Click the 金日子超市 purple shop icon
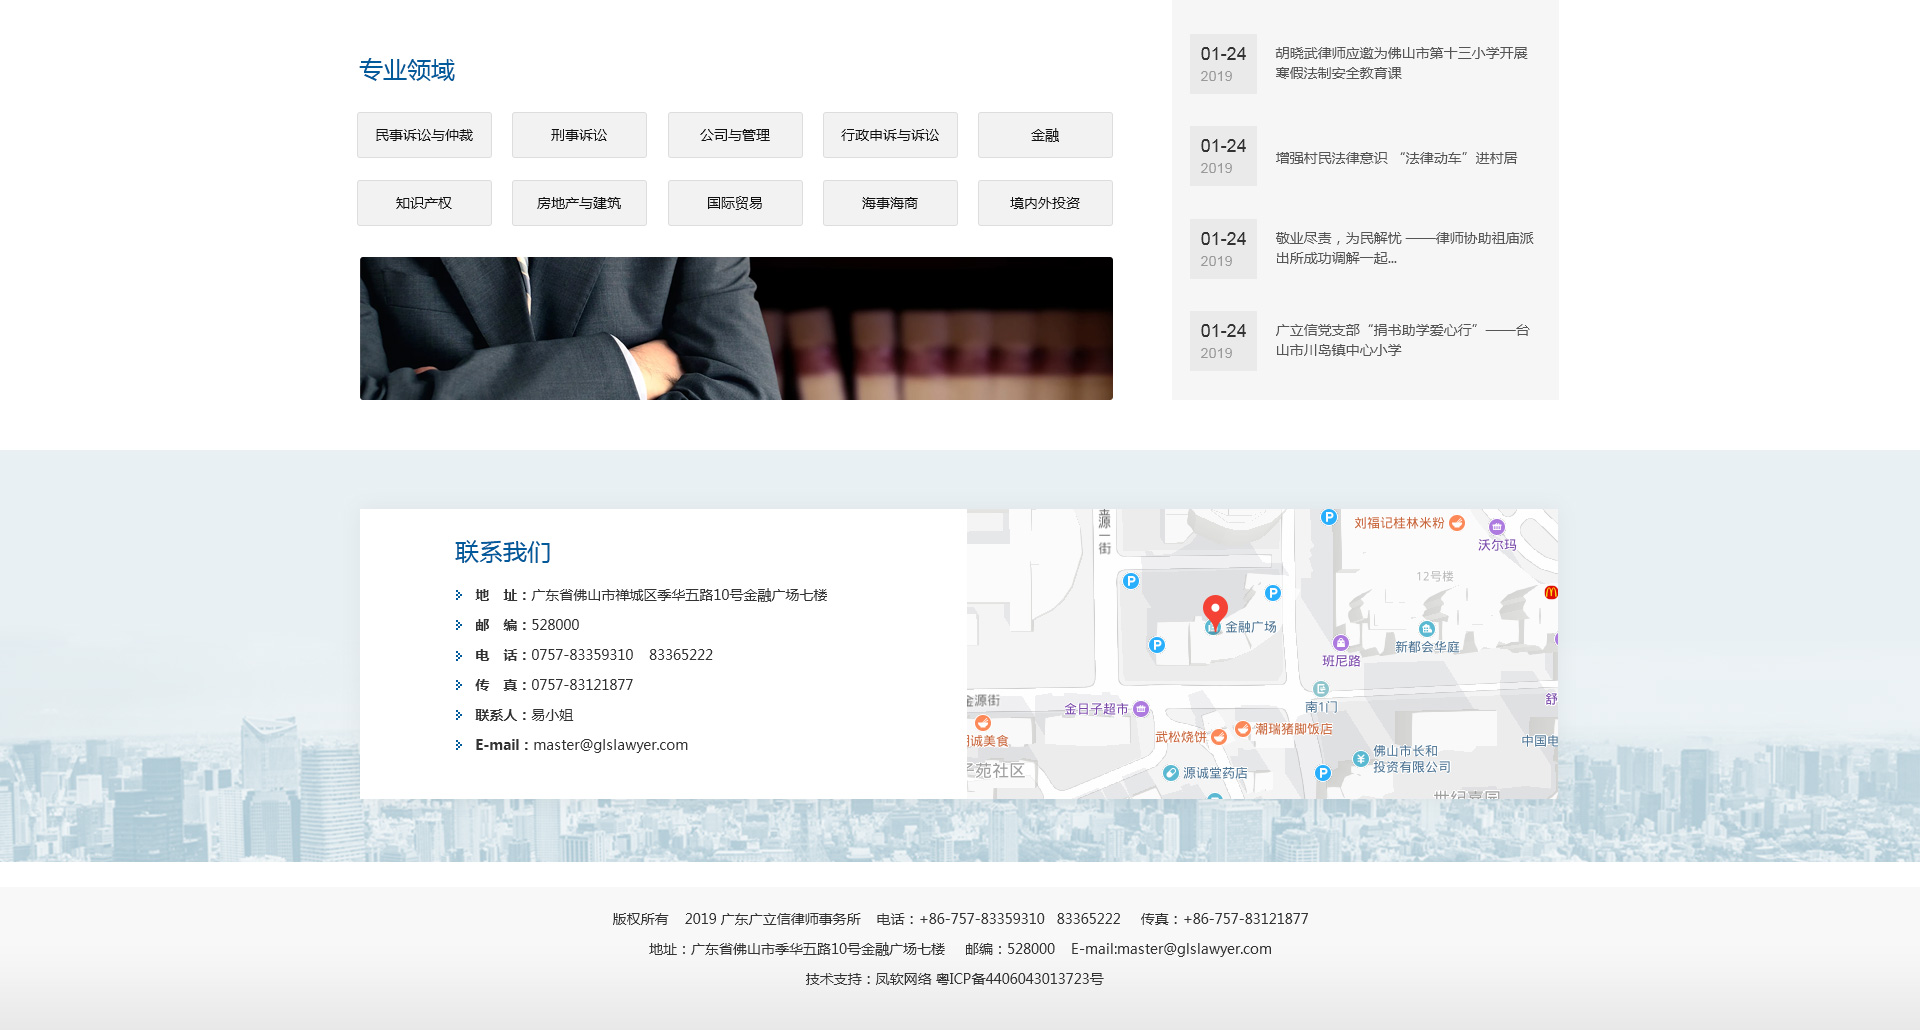 tap(1141, 709)
